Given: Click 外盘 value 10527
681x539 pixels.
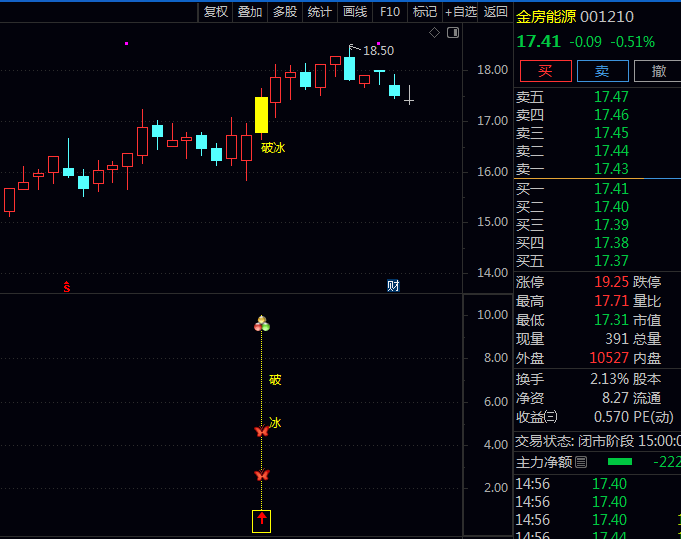Looking at the screenshot, I should tap(609, 358).
